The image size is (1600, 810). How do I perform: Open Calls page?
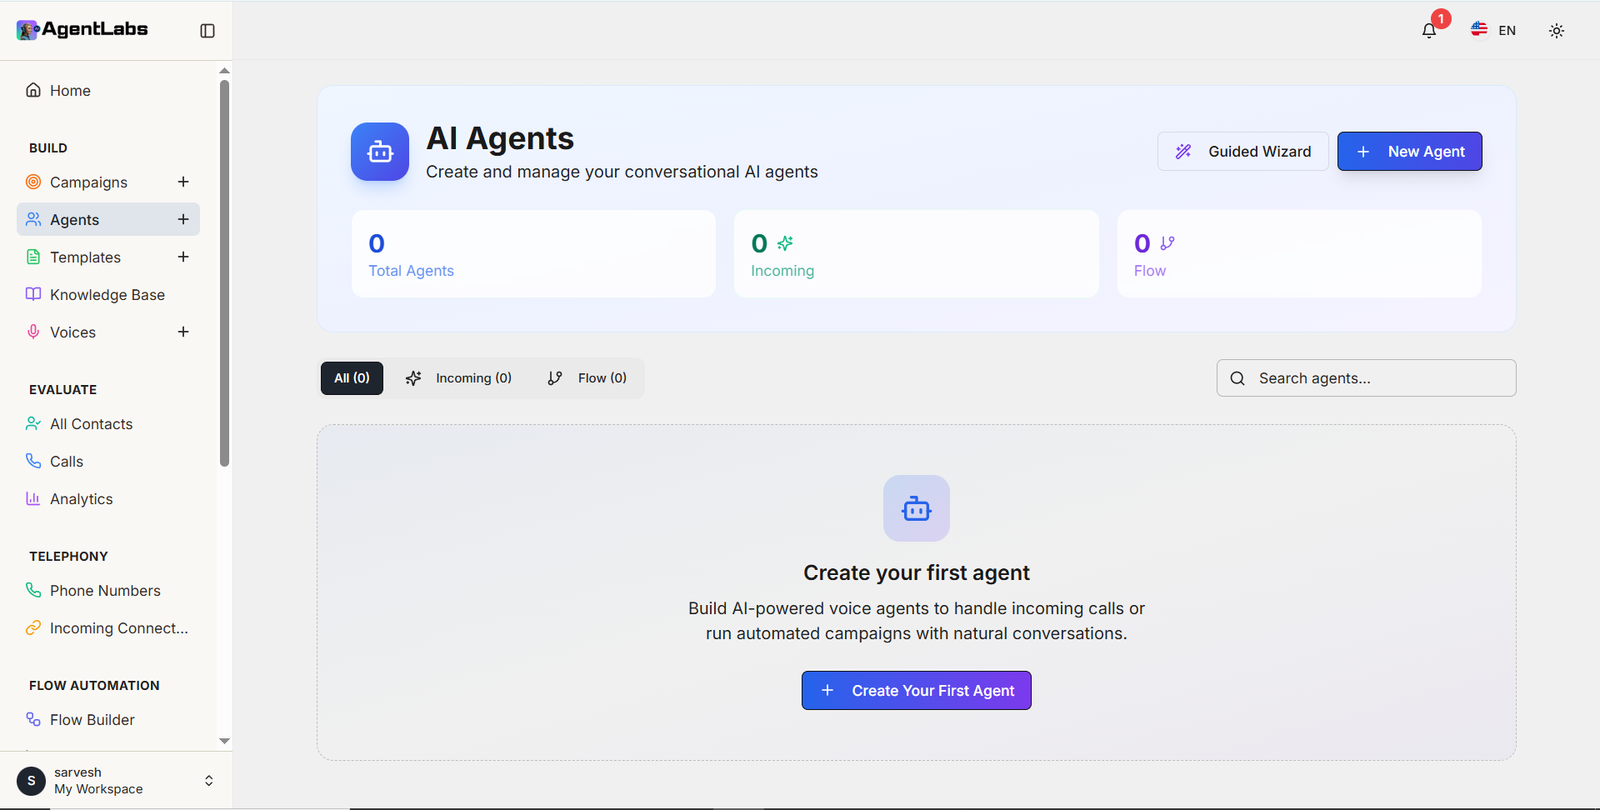click(x=108, y=462)
